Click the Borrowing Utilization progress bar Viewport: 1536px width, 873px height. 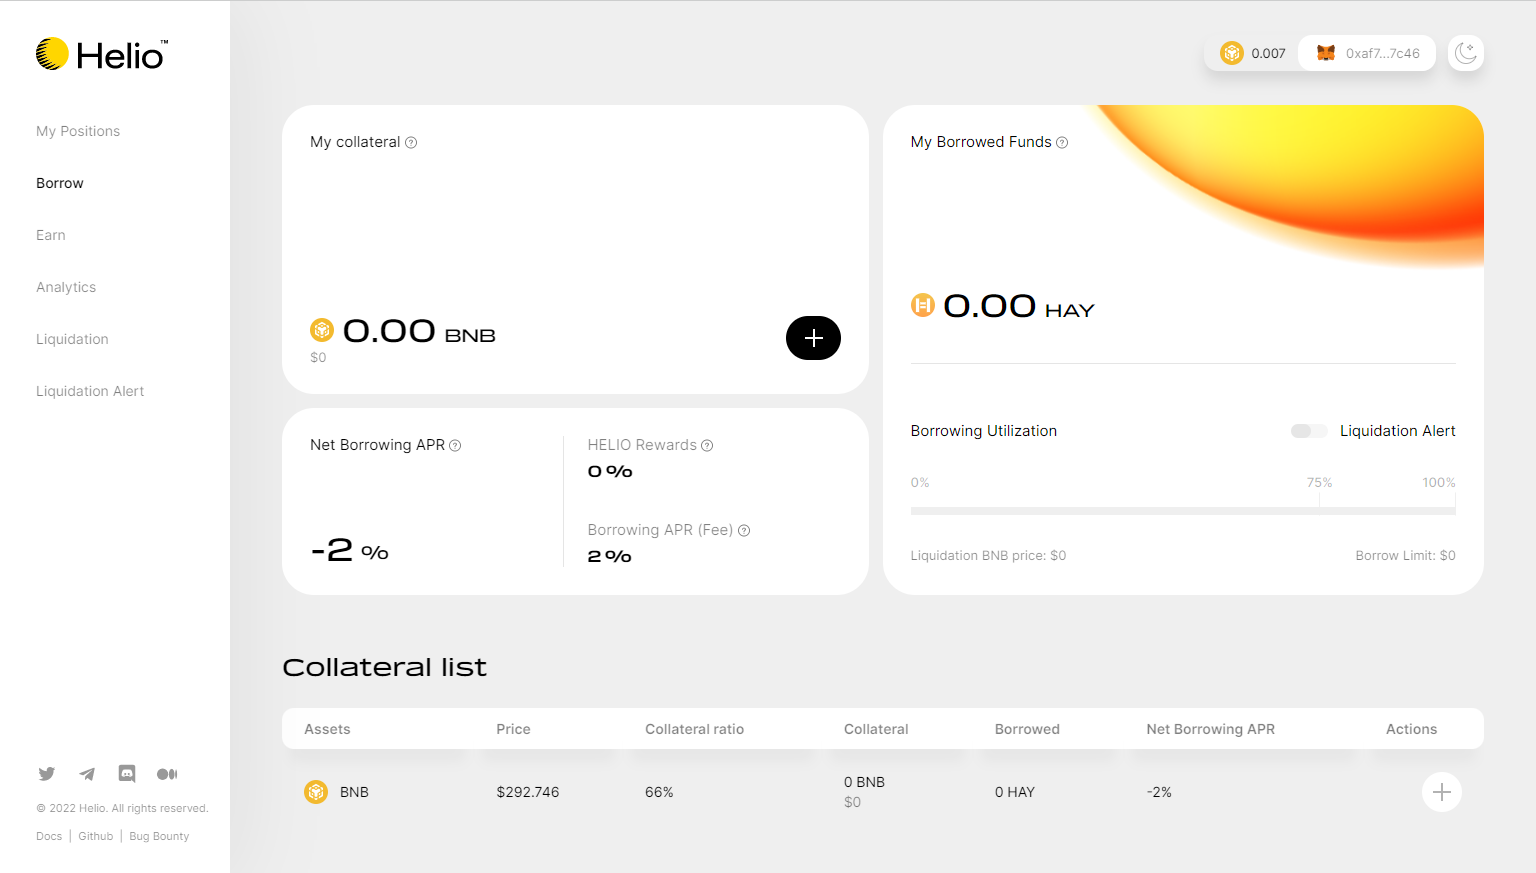point(1182,511)
